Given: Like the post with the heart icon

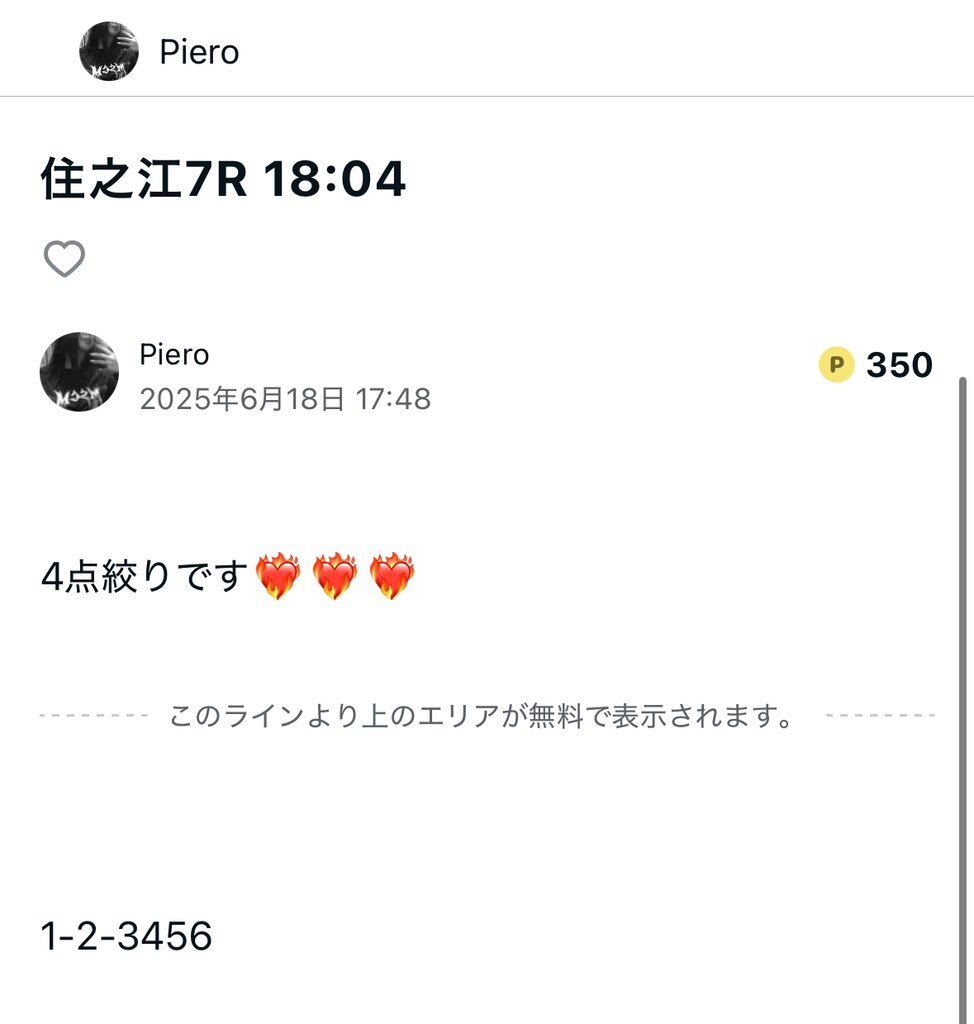Looking at the screenshot, I should click(x=64, y=260).
